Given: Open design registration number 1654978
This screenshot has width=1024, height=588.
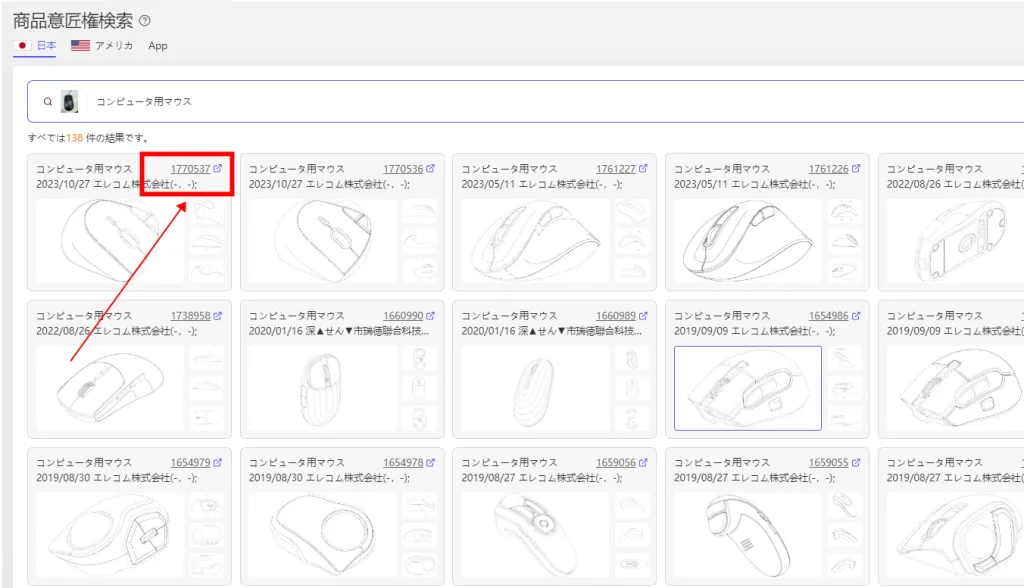Looking at the screenshot, I should pyautogui.click(x=403, y=463).
